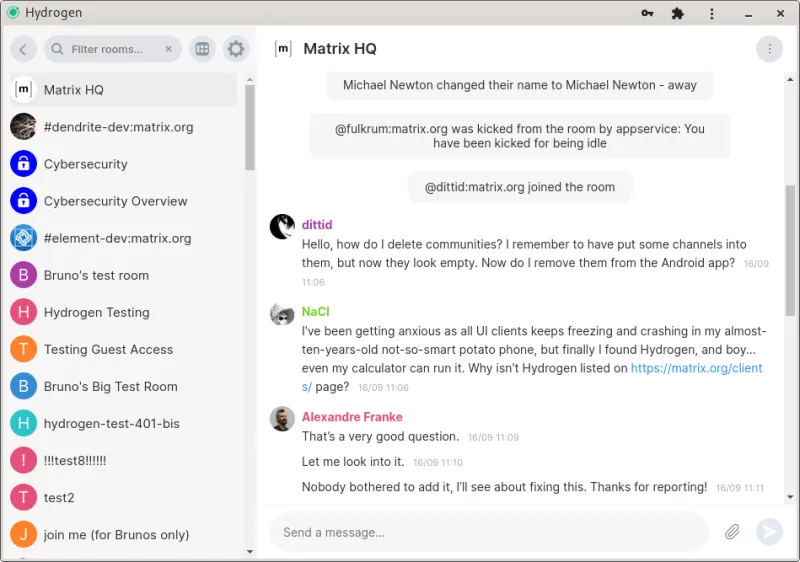The height and width of the screenshot is (562, 800).
Task: Click dittid's avatar in the chat
Action: 282,227
